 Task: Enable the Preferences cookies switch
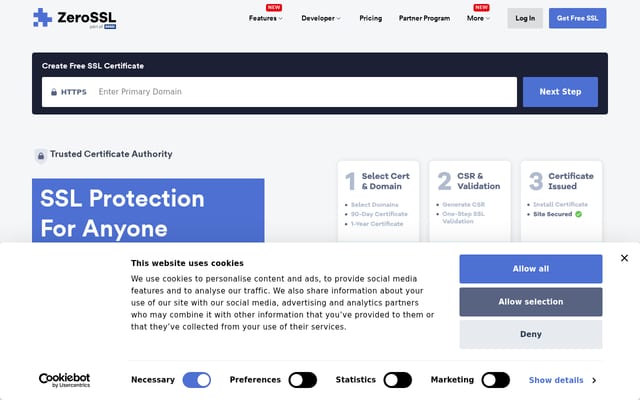(x=302, y=380)
